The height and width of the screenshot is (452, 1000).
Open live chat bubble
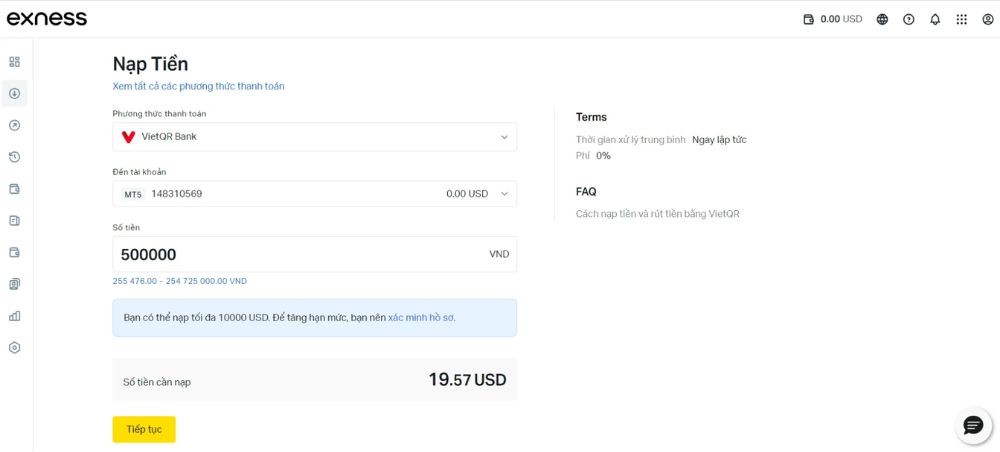972,425
